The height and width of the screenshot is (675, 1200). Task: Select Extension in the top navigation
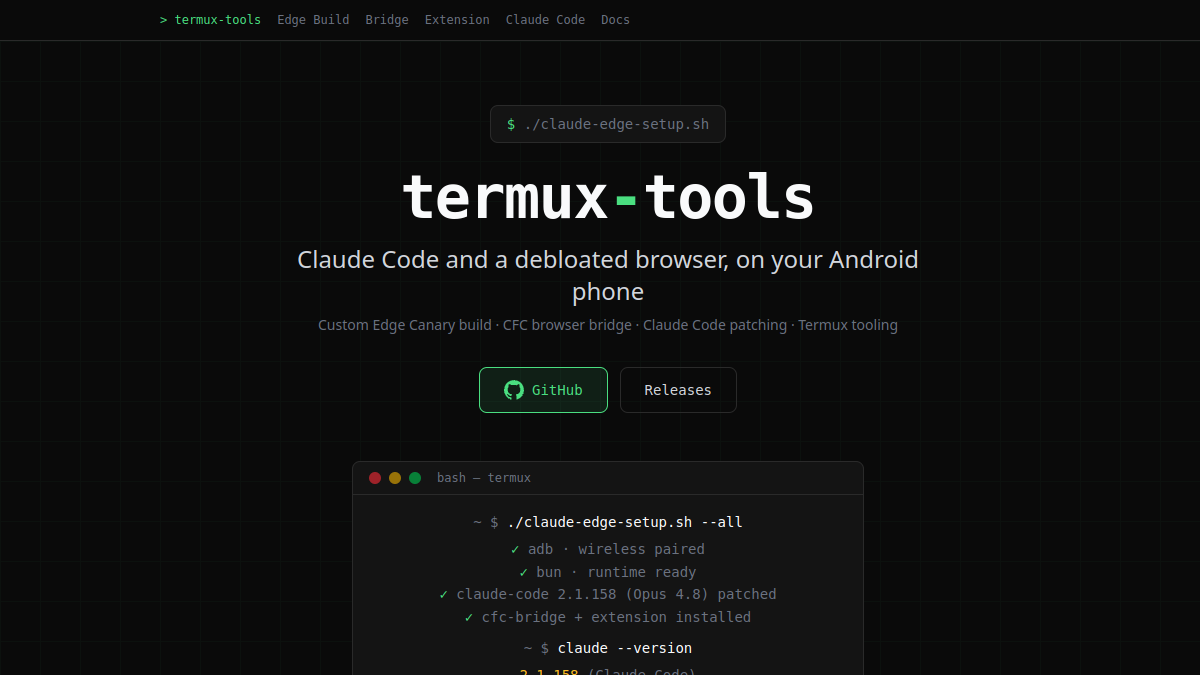[457, 20]
